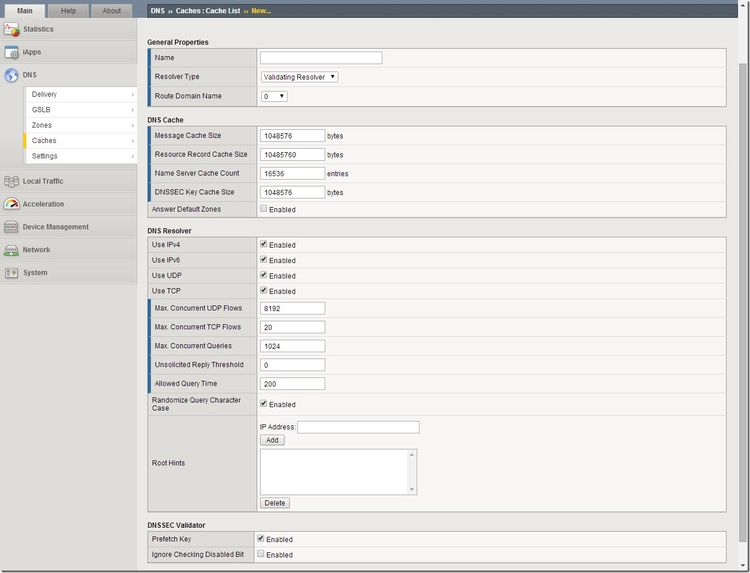Click the Device Management icon

[12, 227]
